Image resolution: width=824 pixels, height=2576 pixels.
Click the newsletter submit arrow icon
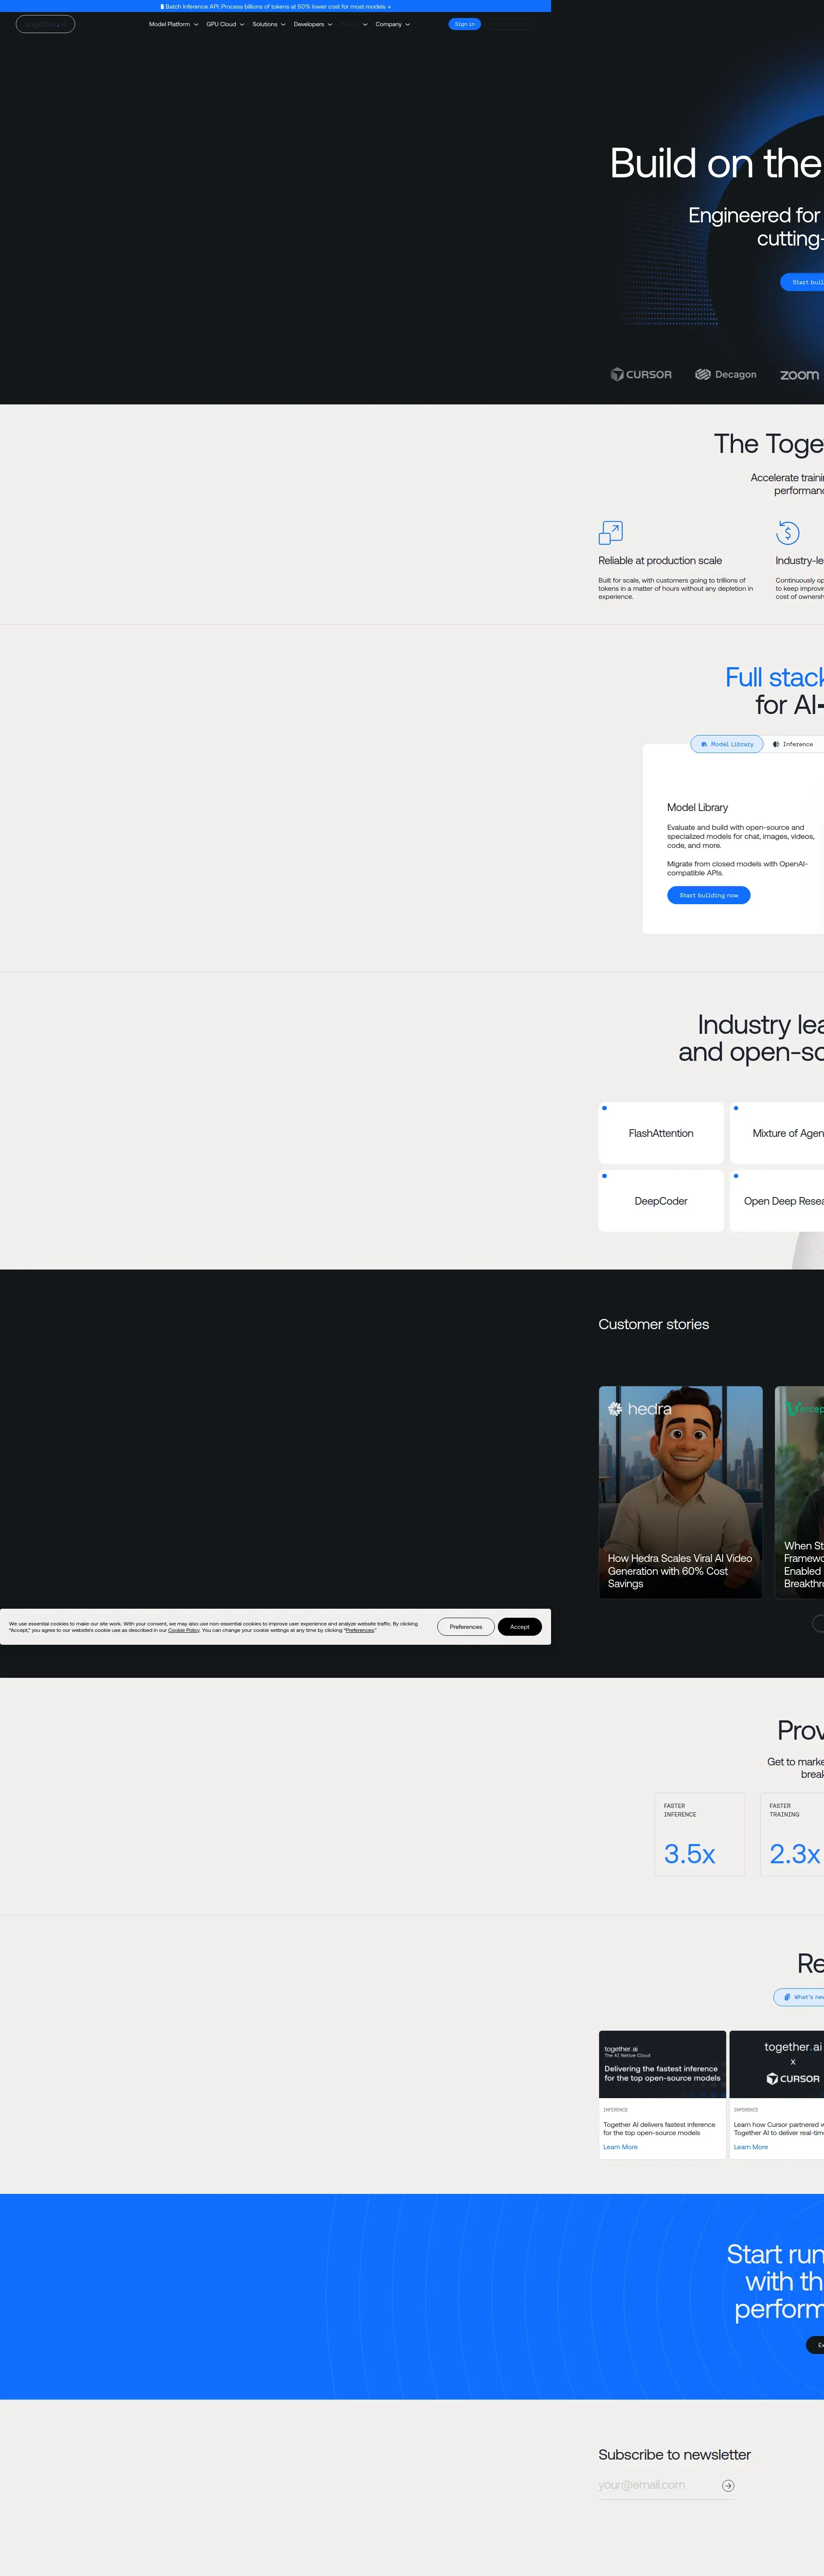[728, 2485]
